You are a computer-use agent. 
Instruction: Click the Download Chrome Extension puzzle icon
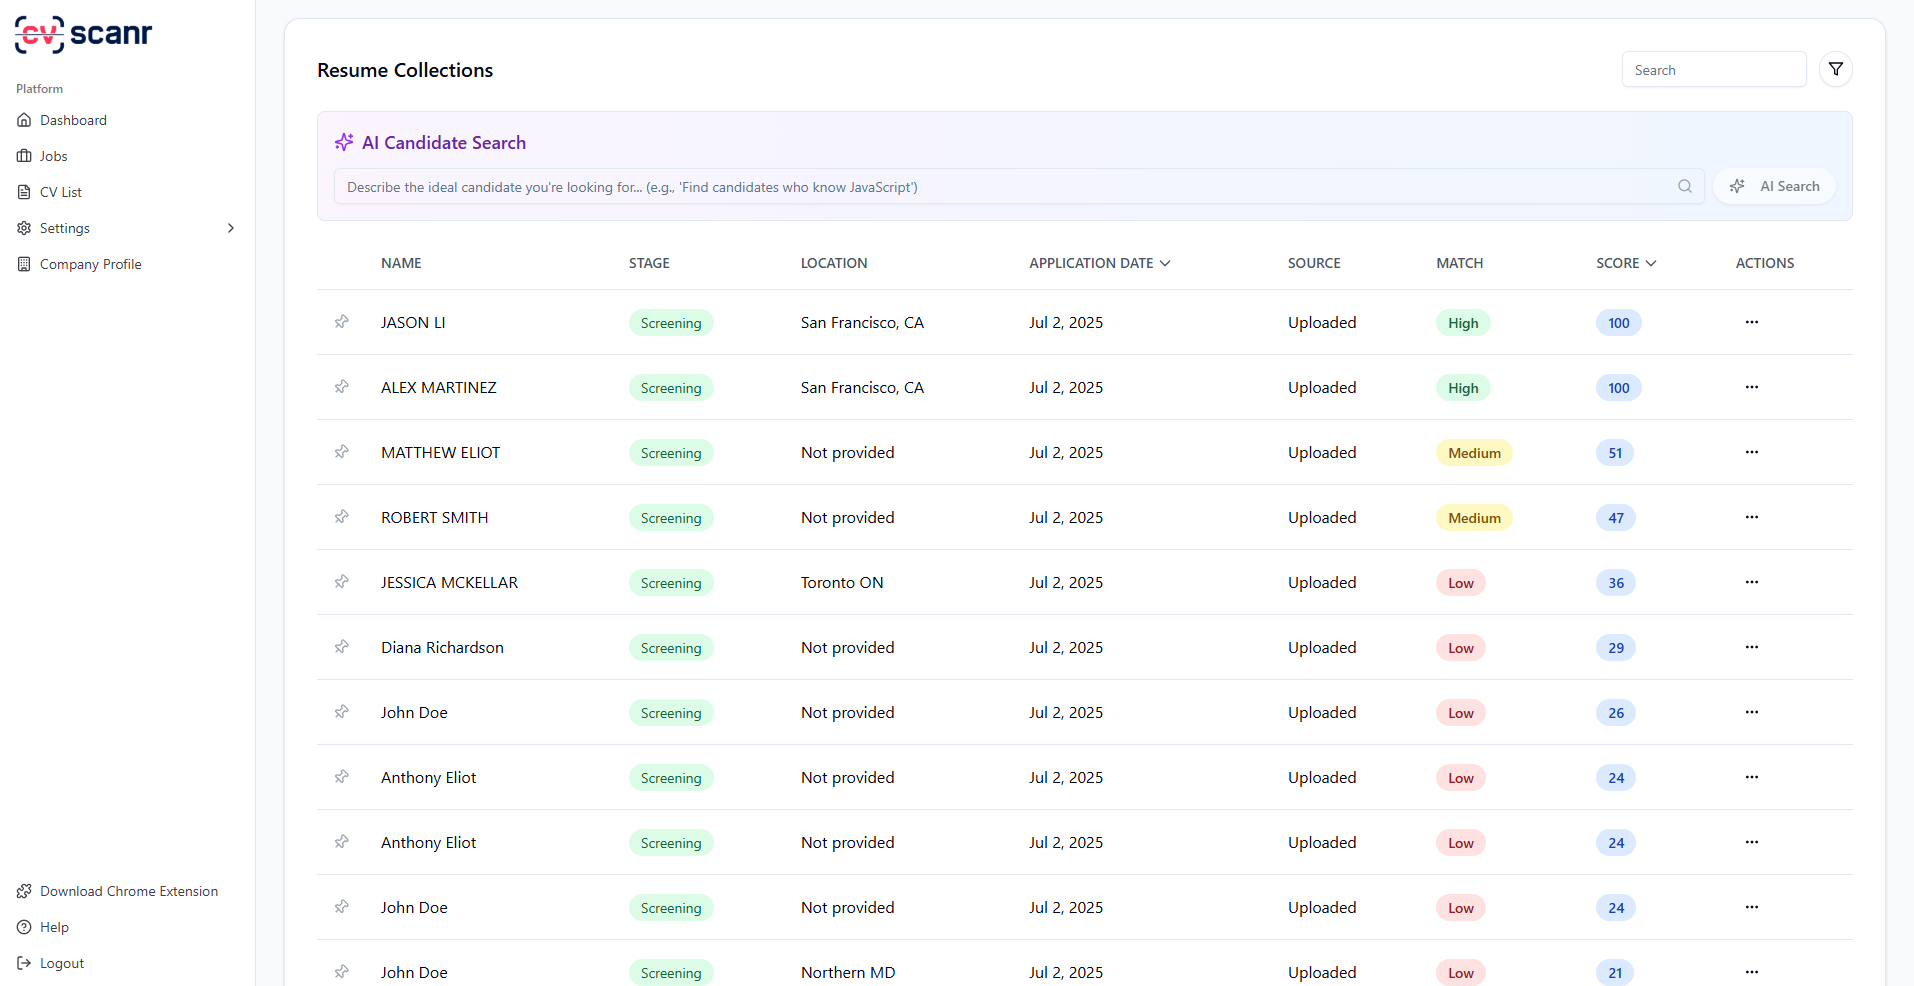pyautogui.click(x=24, y=891)
